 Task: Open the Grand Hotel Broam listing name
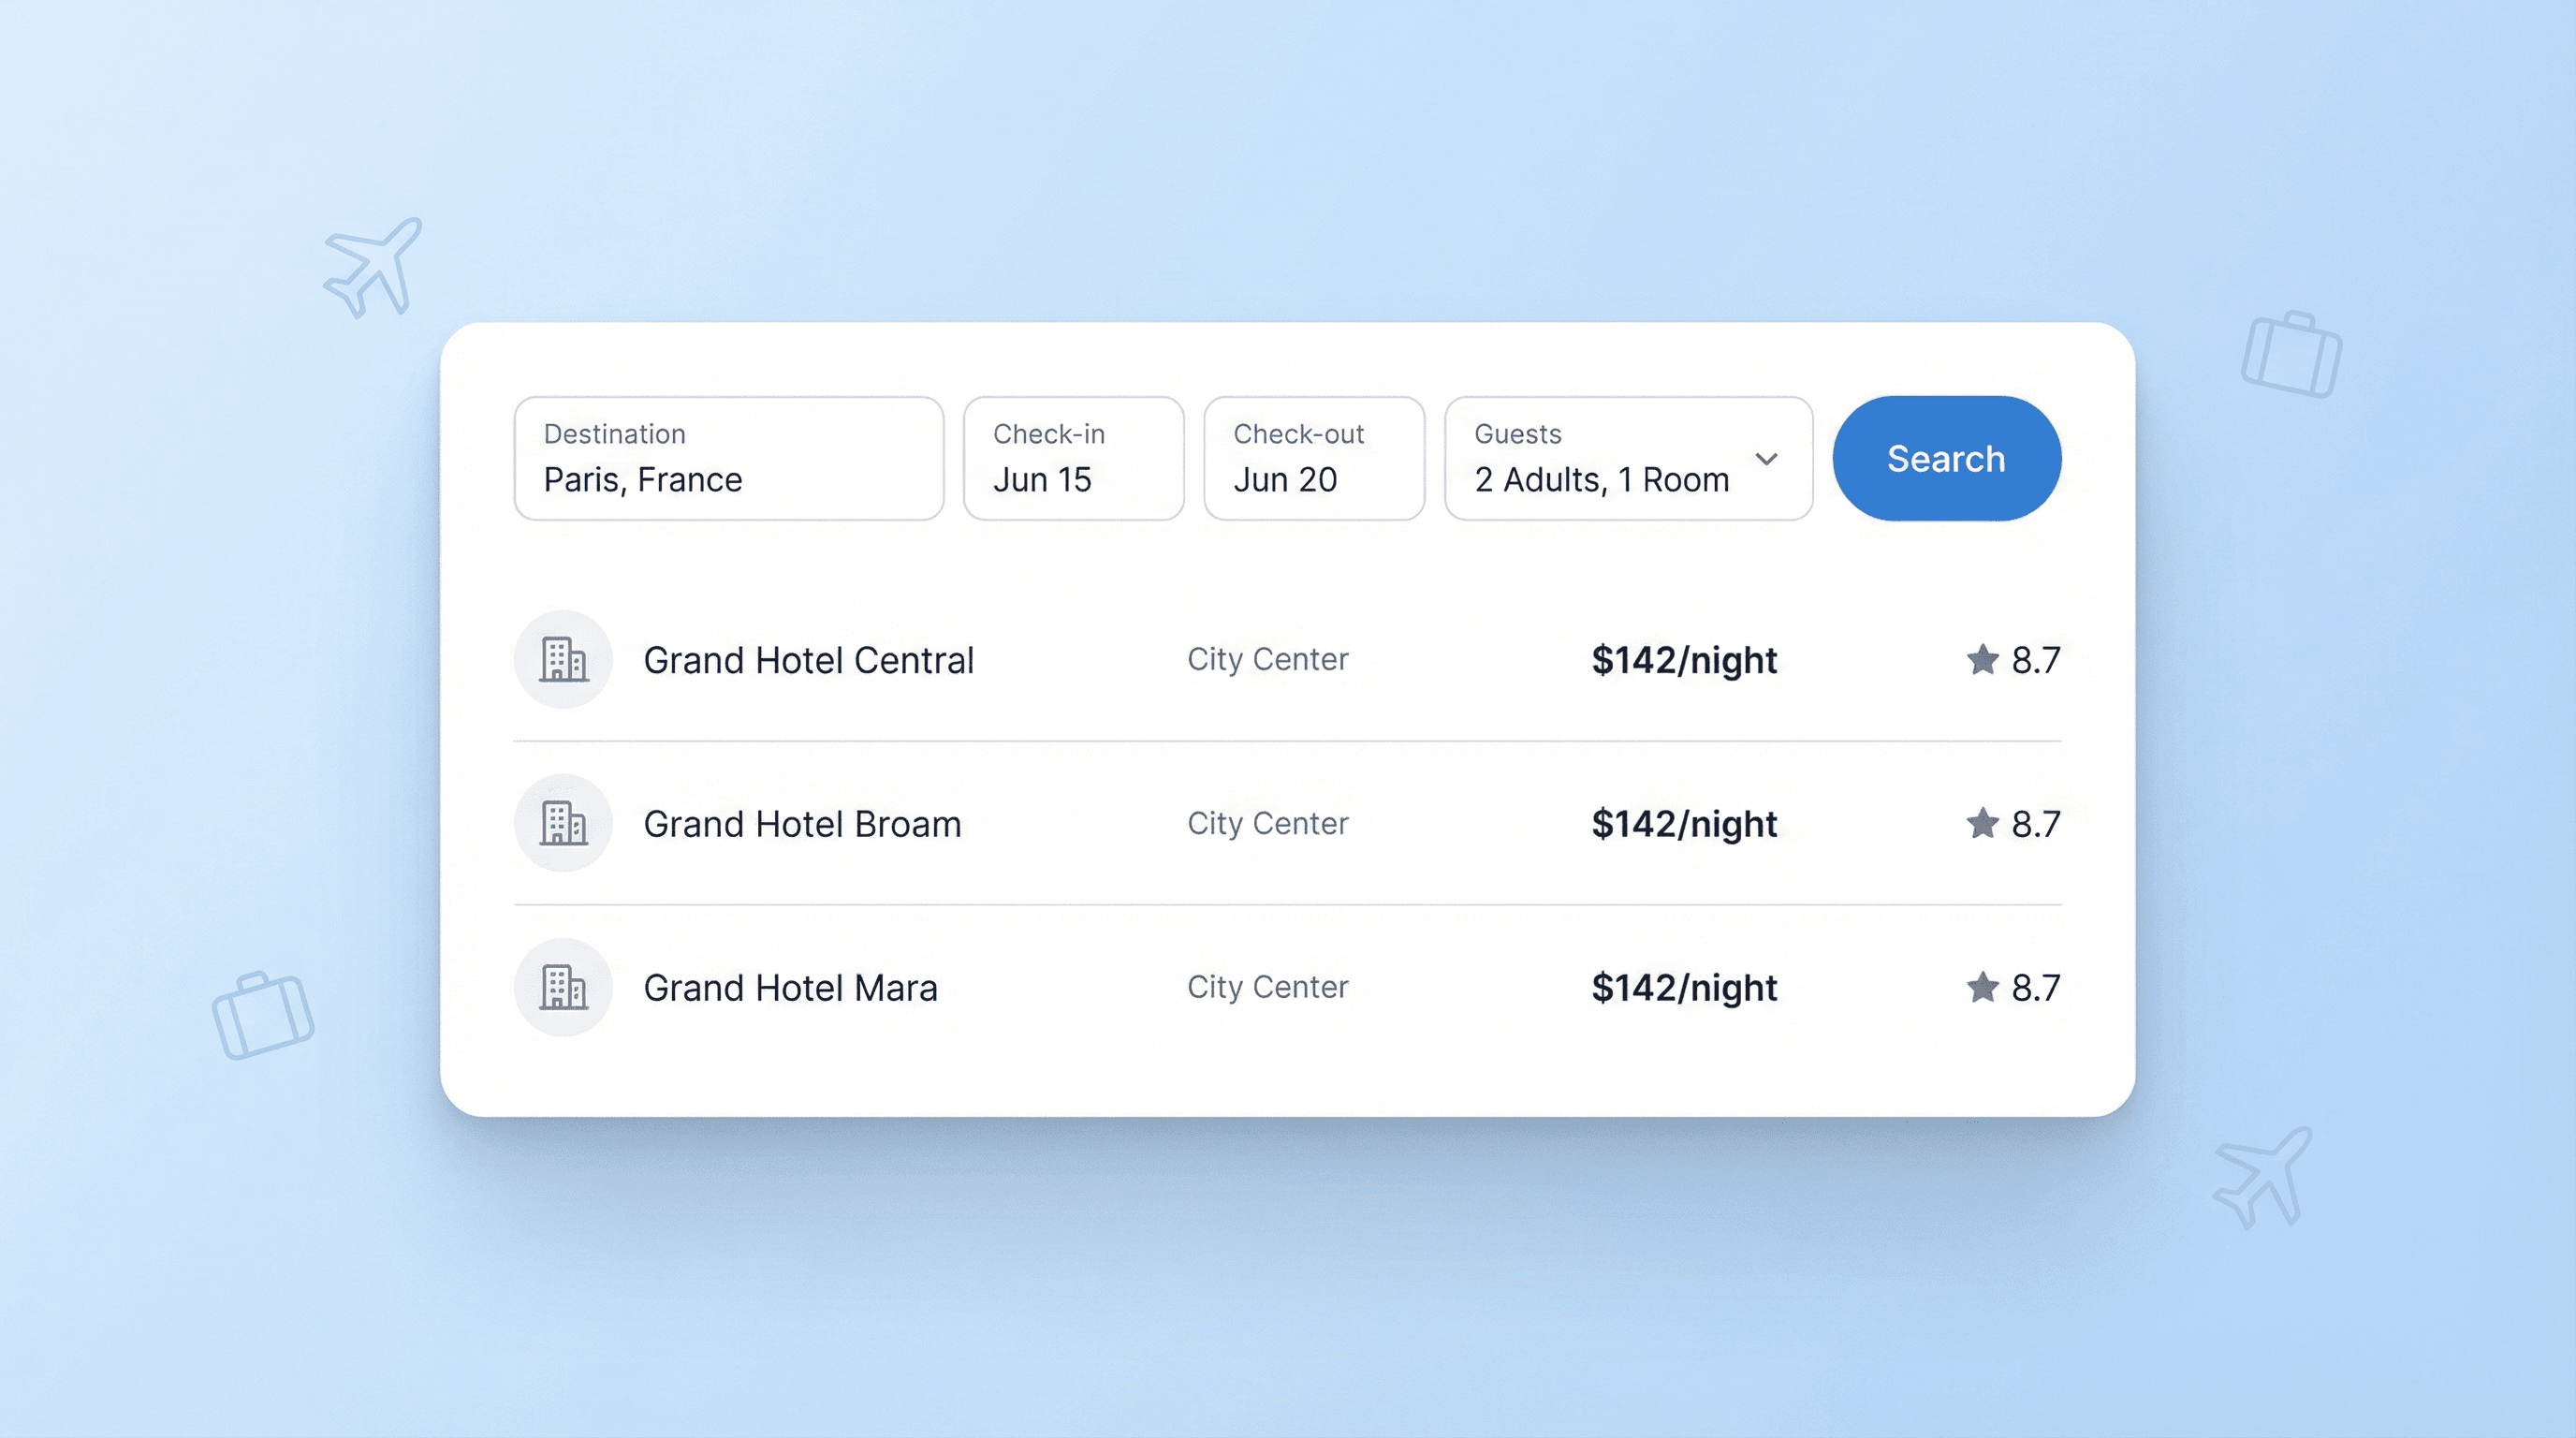pos(802,825)
